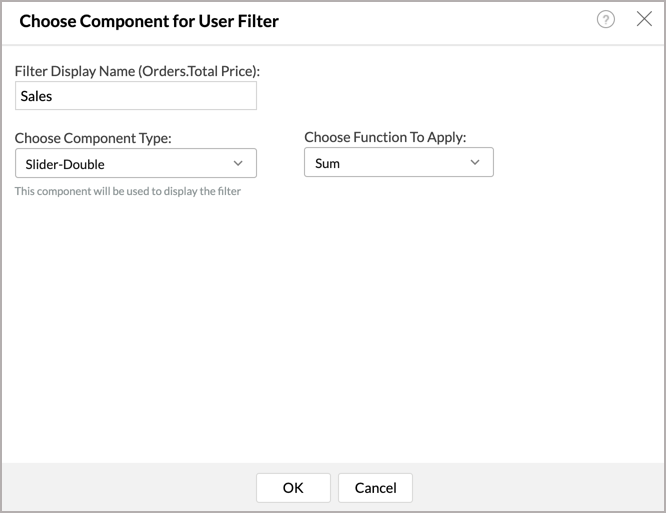Click the Choose Function To Apply label
This screenshot has width=666, height=513.
385,137
